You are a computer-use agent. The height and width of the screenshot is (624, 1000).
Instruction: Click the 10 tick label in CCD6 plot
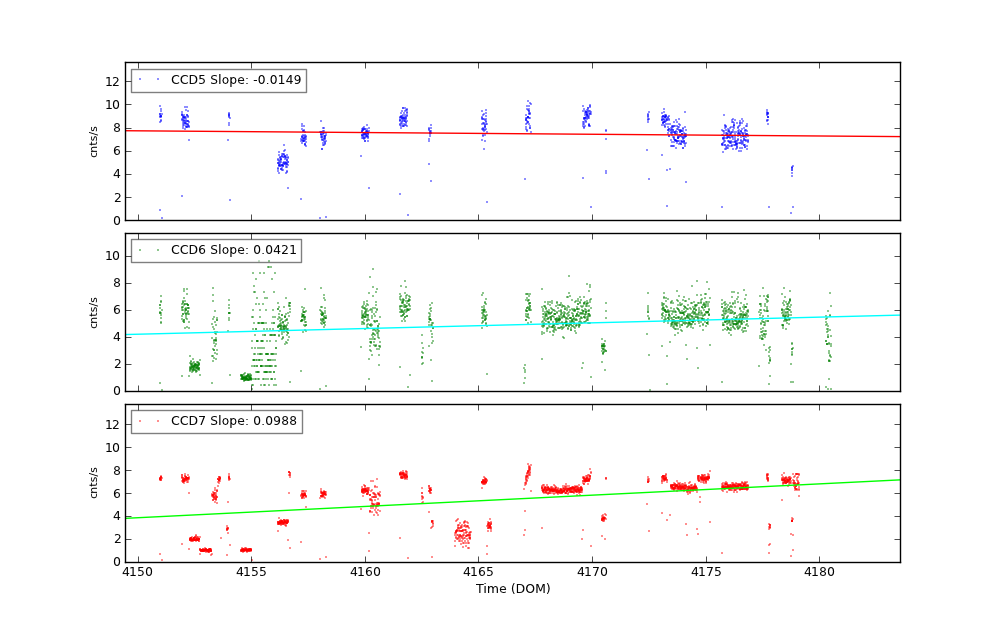(x=113, y=256)
